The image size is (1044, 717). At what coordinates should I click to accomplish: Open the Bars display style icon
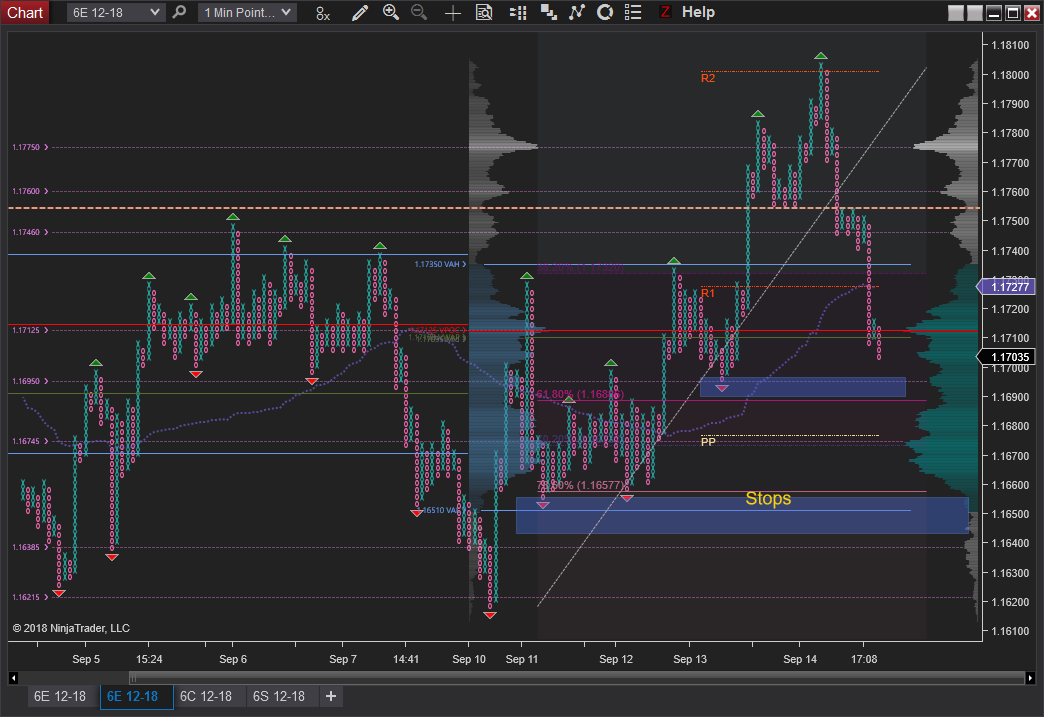tap(323, 13)
